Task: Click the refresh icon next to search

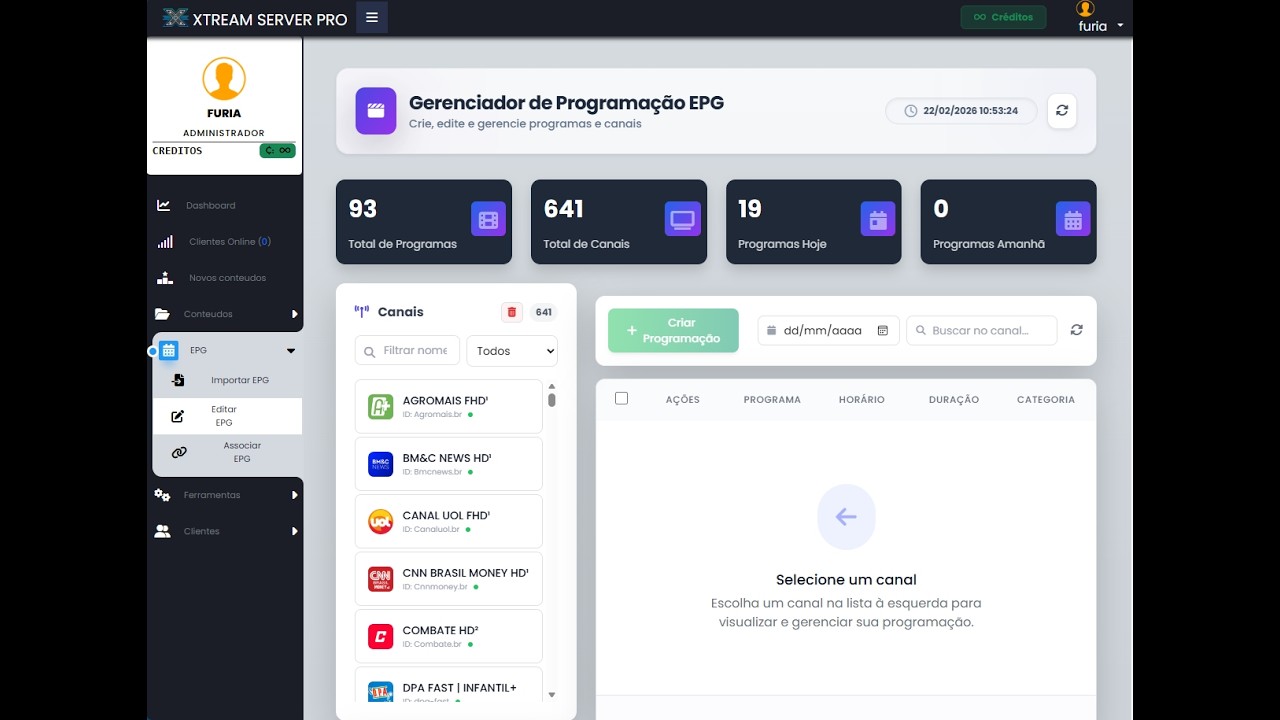Action: (1076, 330)
